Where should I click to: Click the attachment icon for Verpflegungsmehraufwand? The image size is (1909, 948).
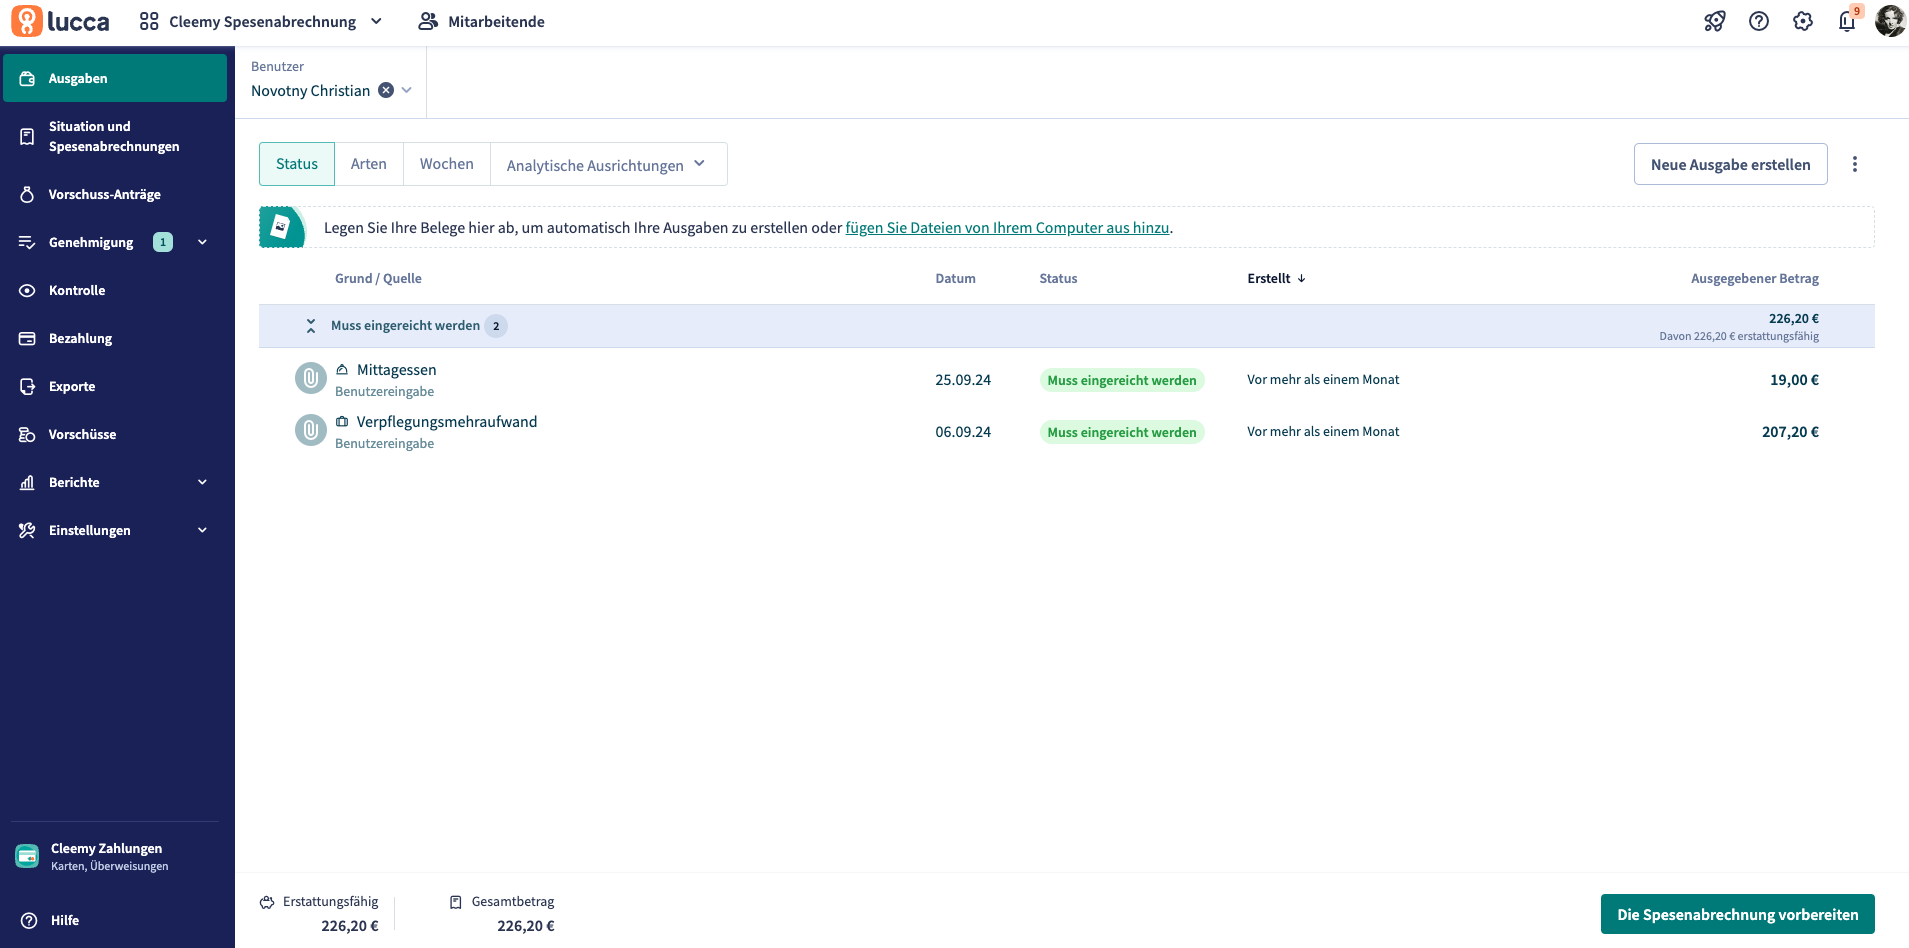(311, 431)
